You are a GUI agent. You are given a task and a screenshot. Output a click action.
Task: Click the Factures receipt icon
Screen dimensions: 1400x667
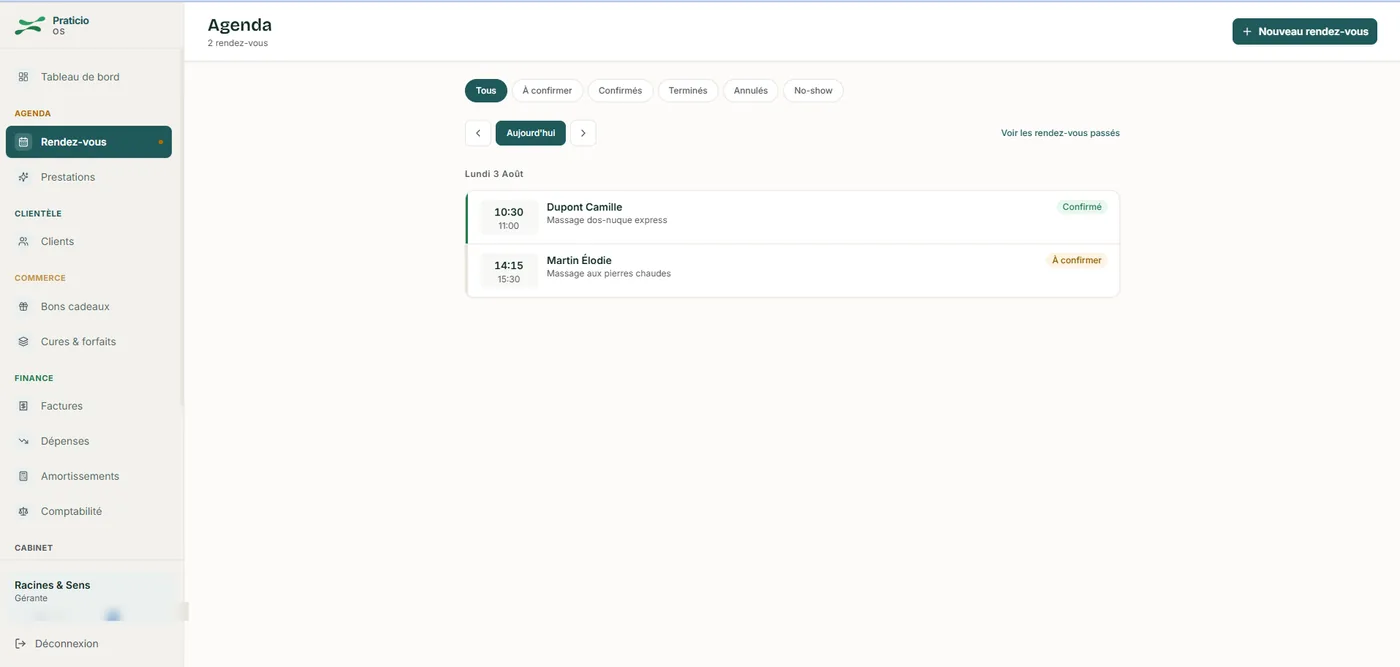click(x=23, y=406)
